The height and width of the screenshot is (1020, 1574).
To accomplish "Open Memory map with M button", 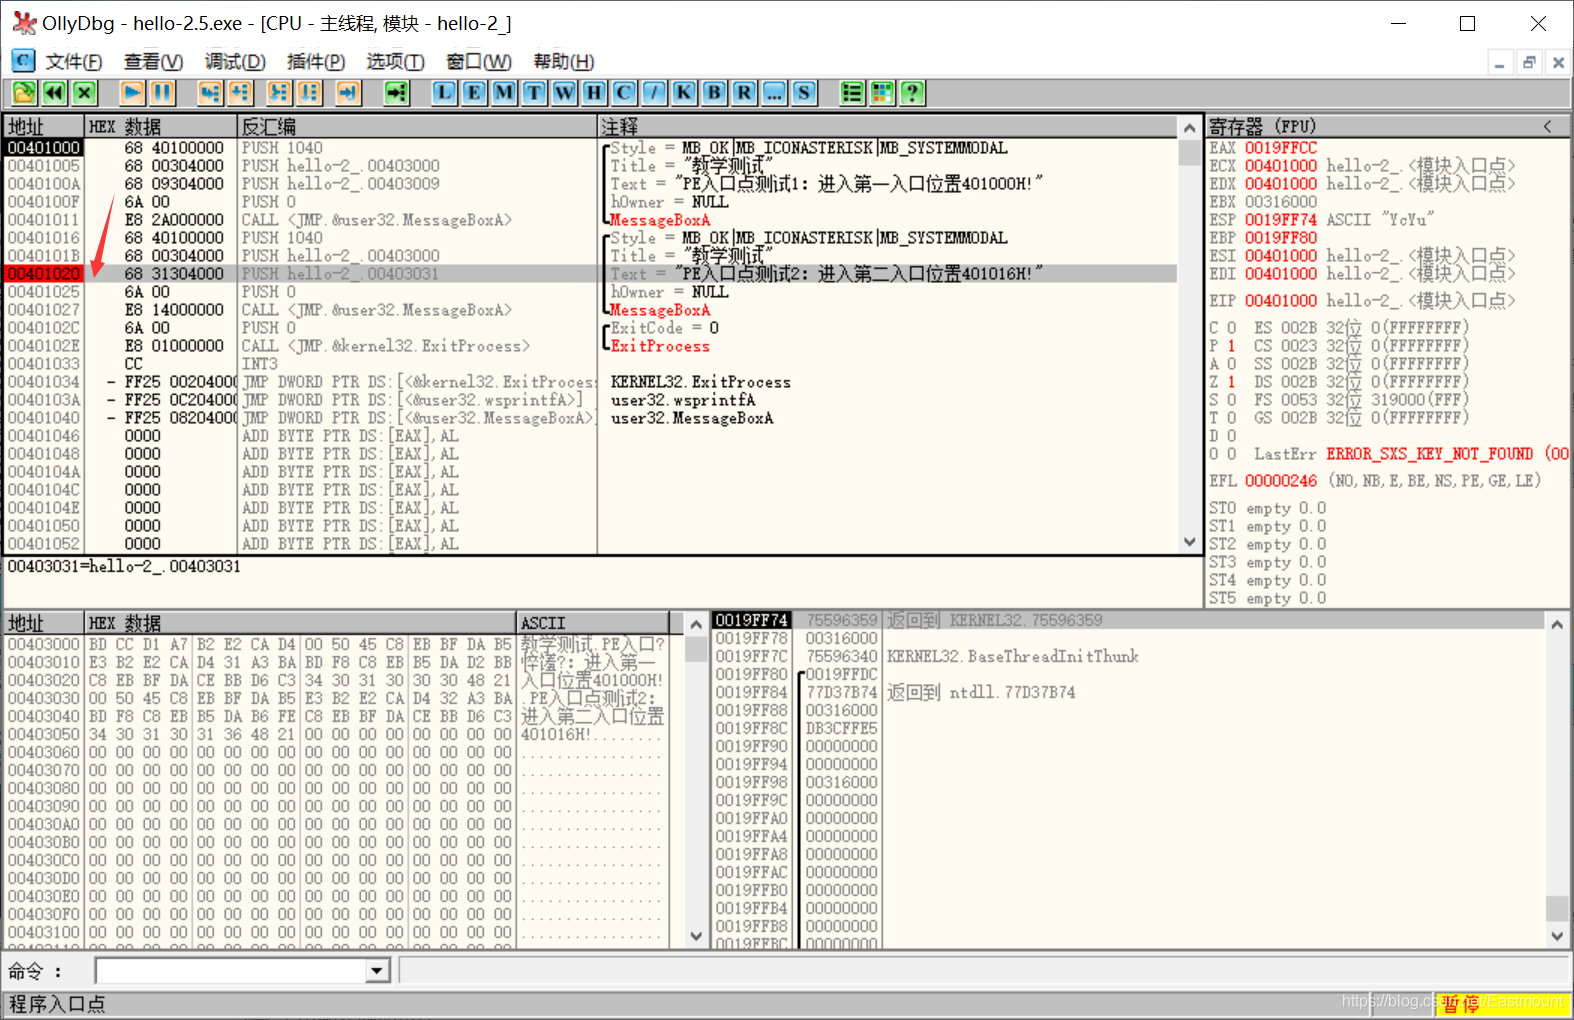I will (x=504, y=93).
